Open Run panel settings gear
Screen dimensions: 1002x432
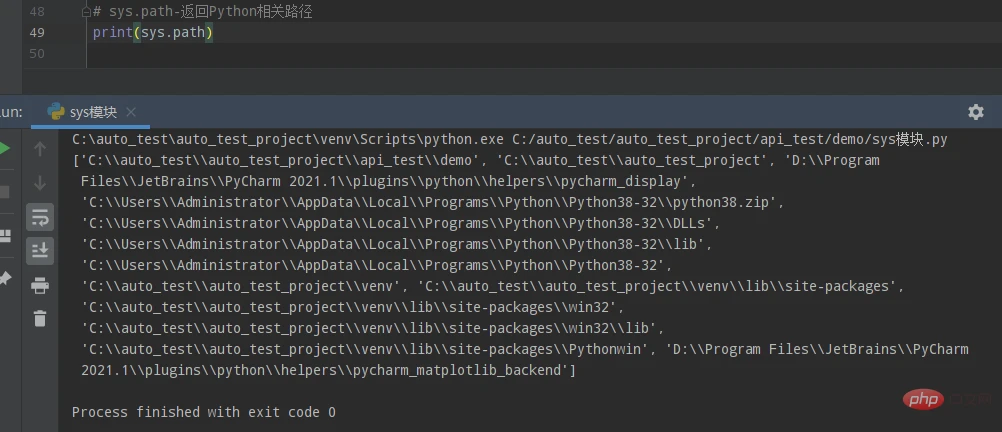coord(975,112)
